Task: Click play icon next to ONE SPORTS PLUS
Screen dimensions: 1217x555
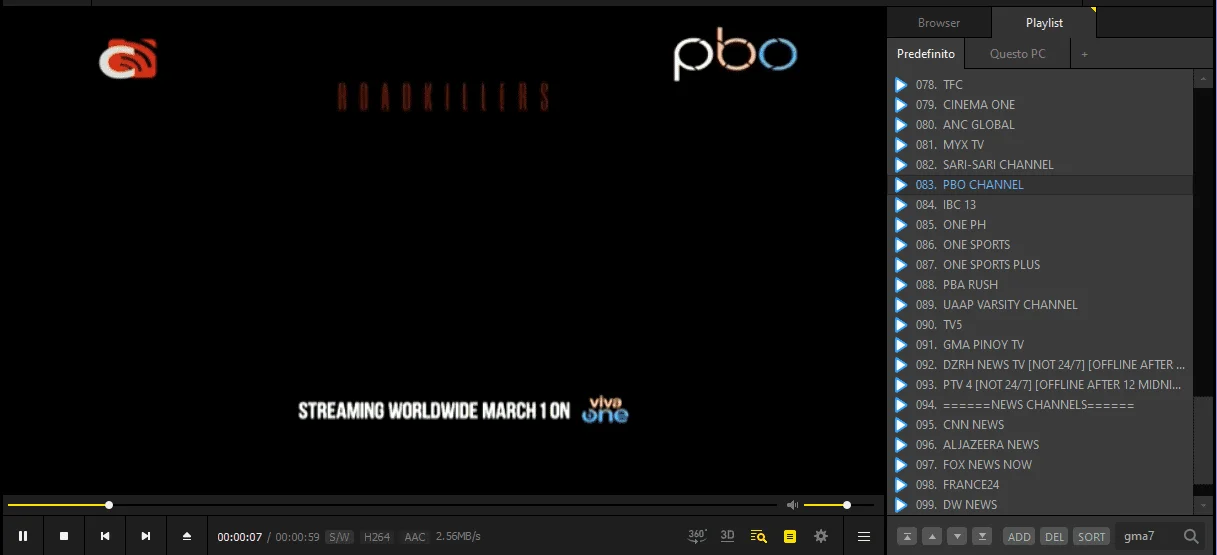Action: (x=901, y=265)
